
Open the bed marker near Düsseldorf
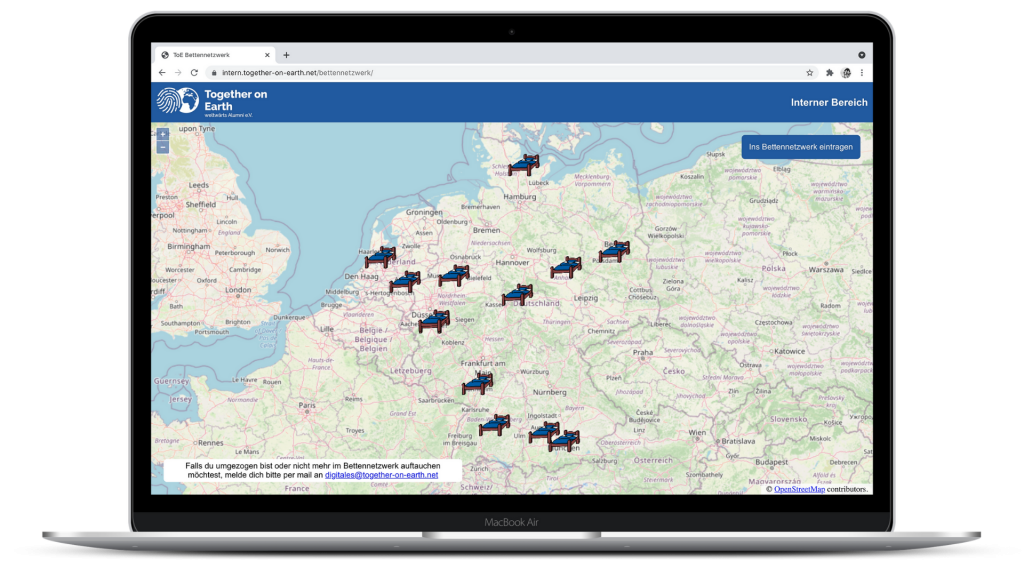(x=434, y=322)
